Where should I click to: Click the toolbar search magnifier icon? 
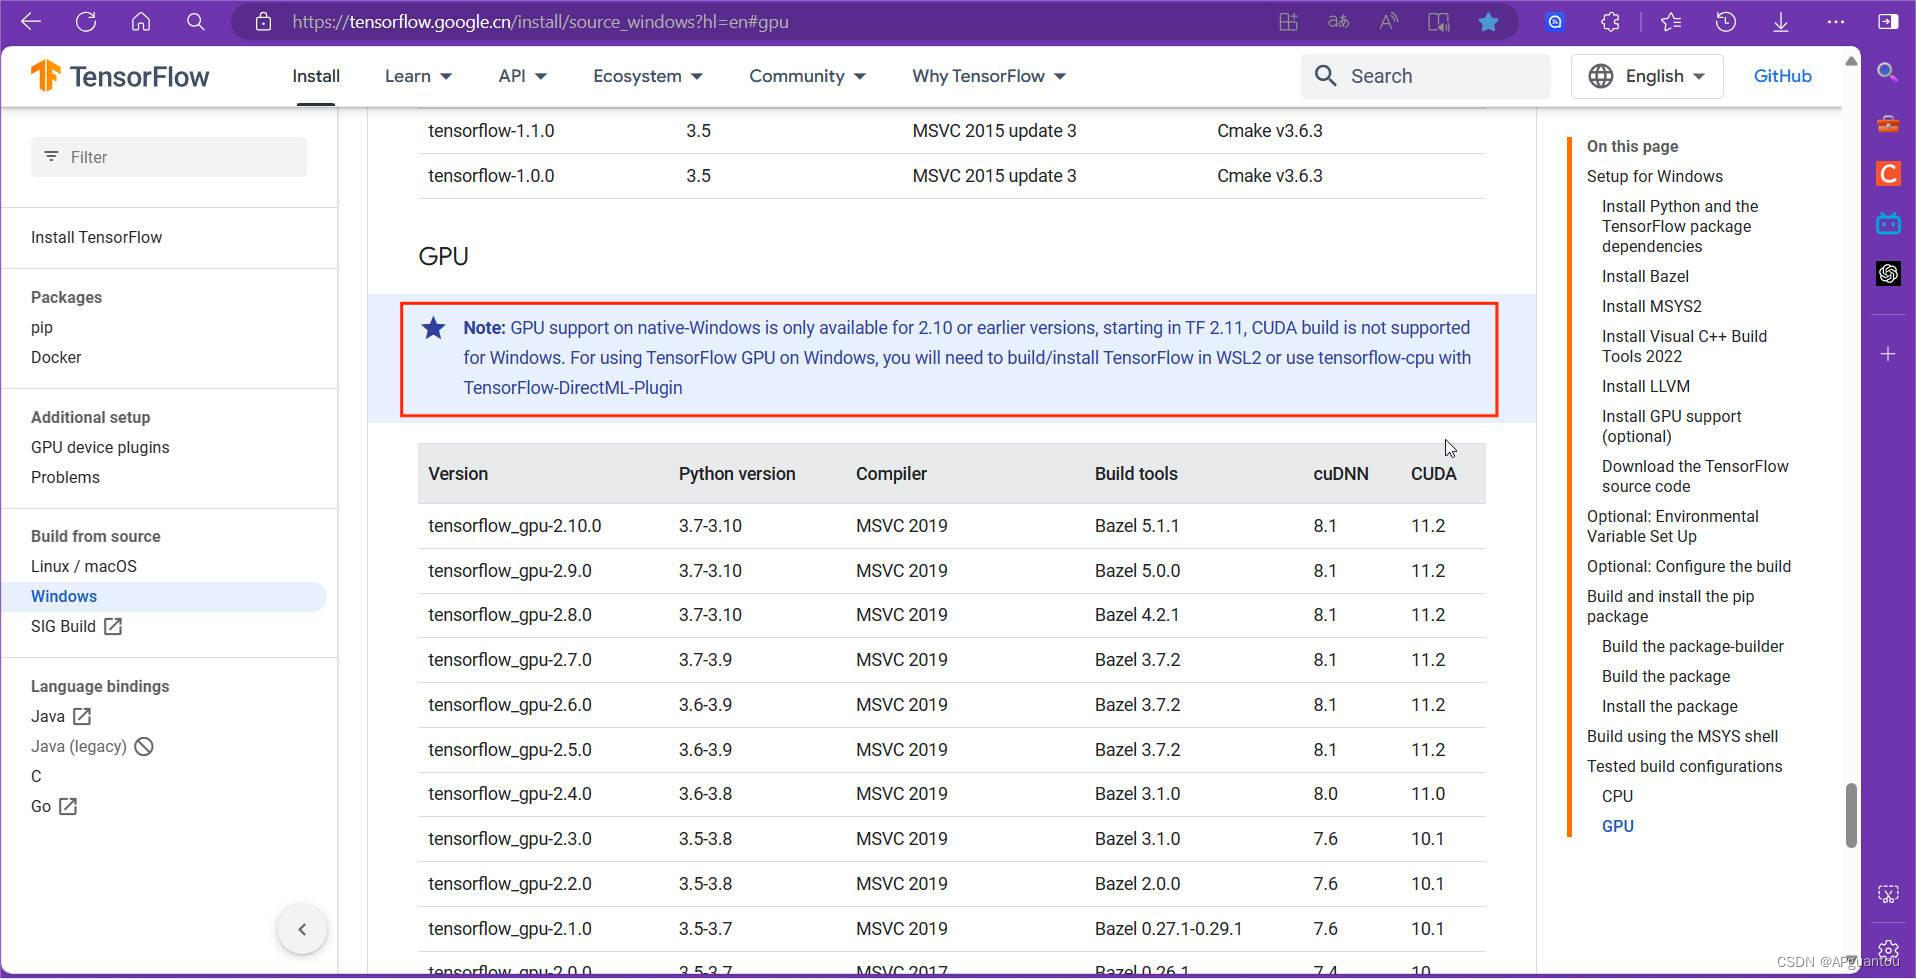coord(196,21)
